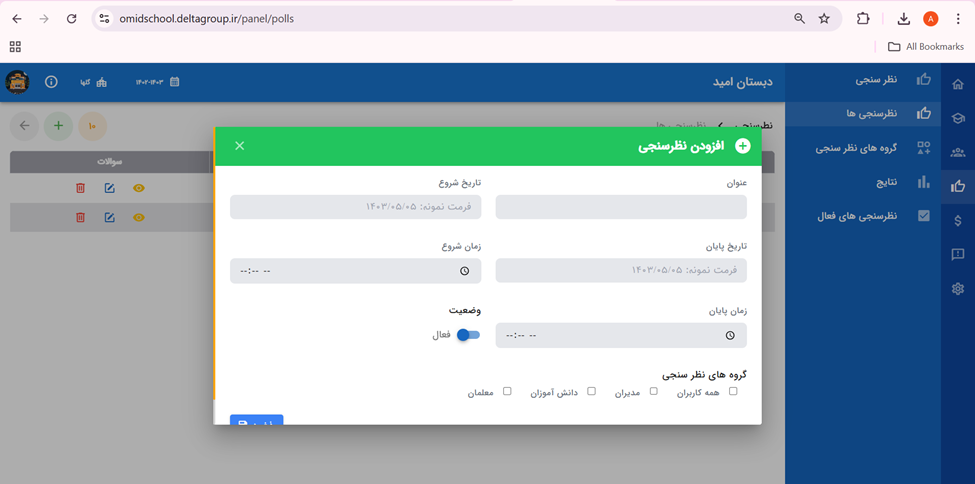Screen dimensions: 975x484
Task: Open the گروه های نظر سنجی menu item
Action: [863, 148]
